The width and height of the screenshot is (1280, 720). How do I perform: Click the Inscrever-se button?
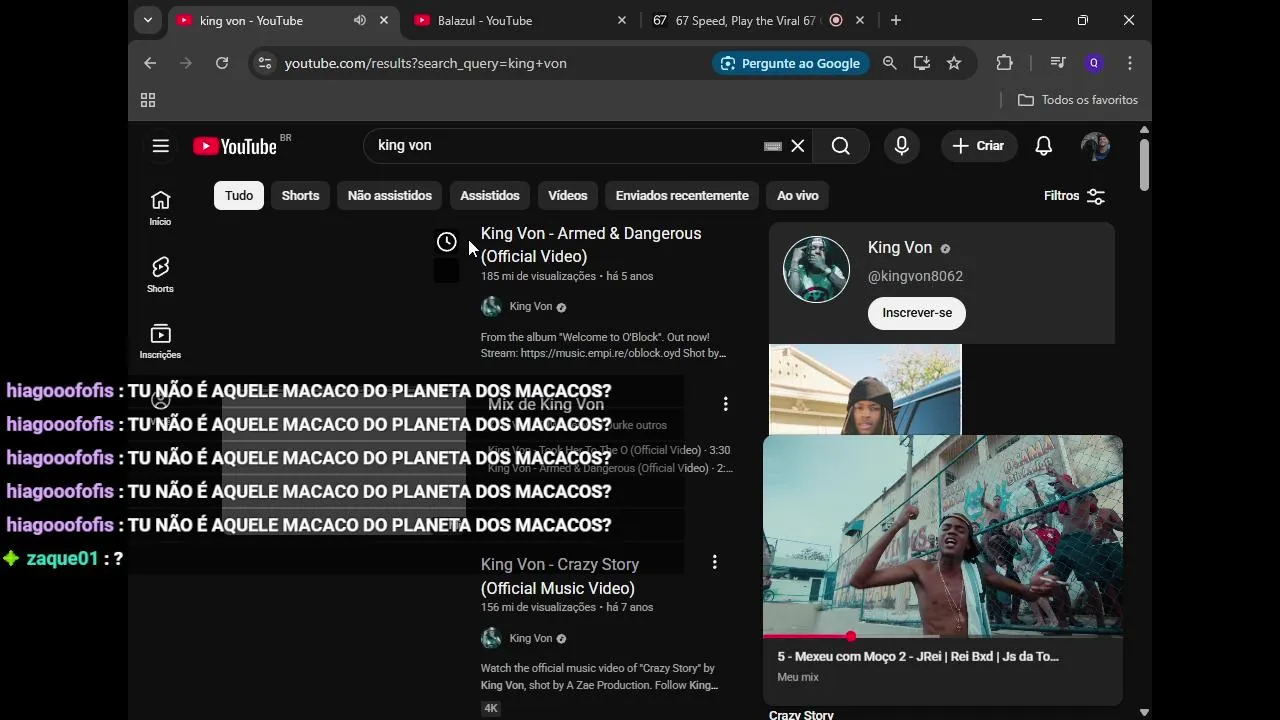[x=917, y=313]
